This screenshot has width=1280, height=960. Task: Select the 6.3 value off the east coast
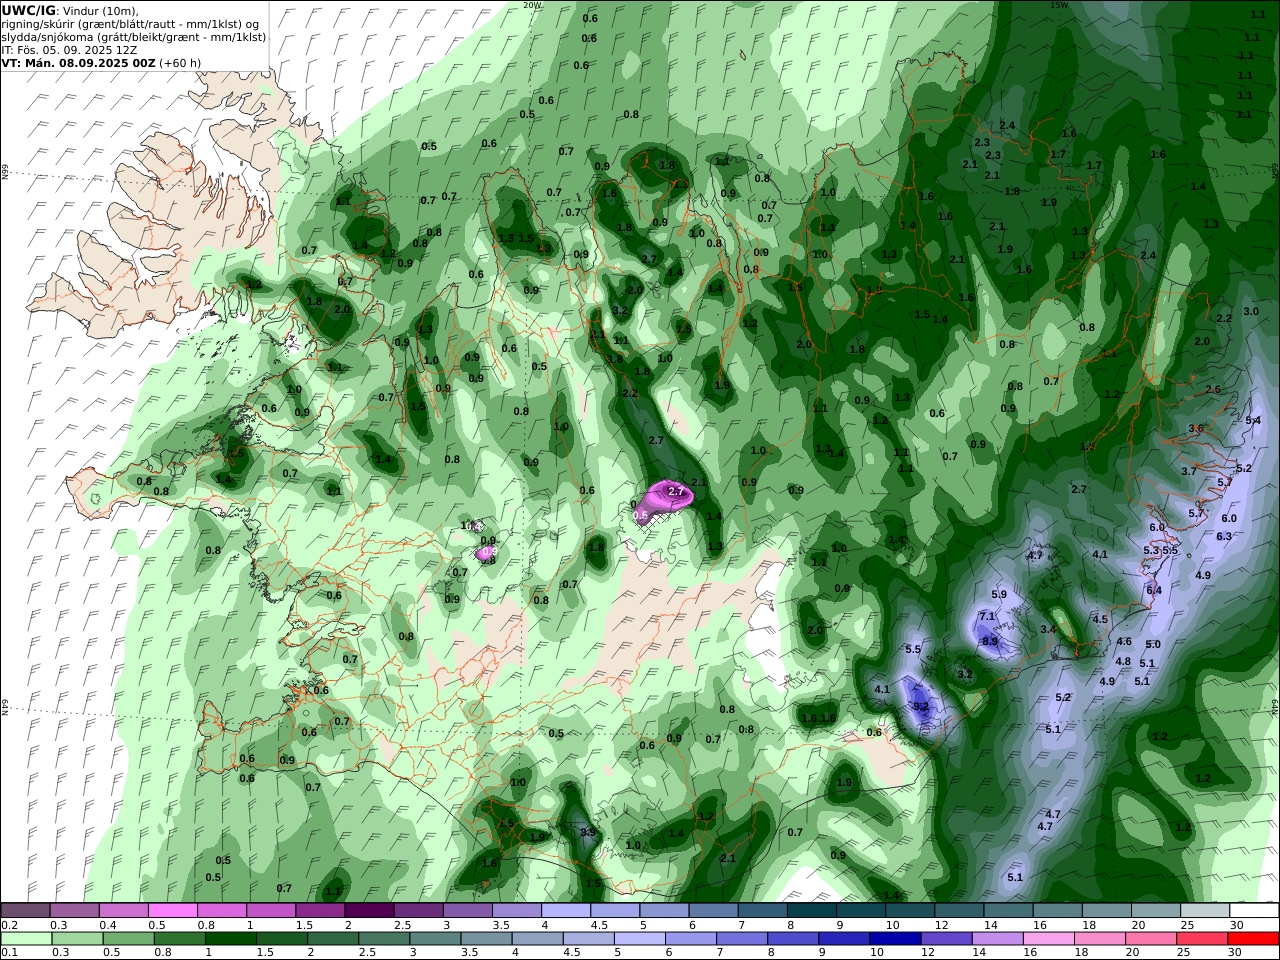(x=1224, y=536)
